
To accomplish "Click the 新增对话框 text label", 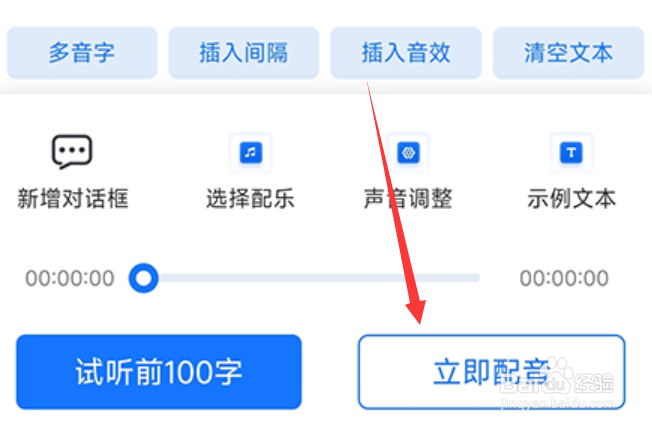I will [x=73, y=198].
